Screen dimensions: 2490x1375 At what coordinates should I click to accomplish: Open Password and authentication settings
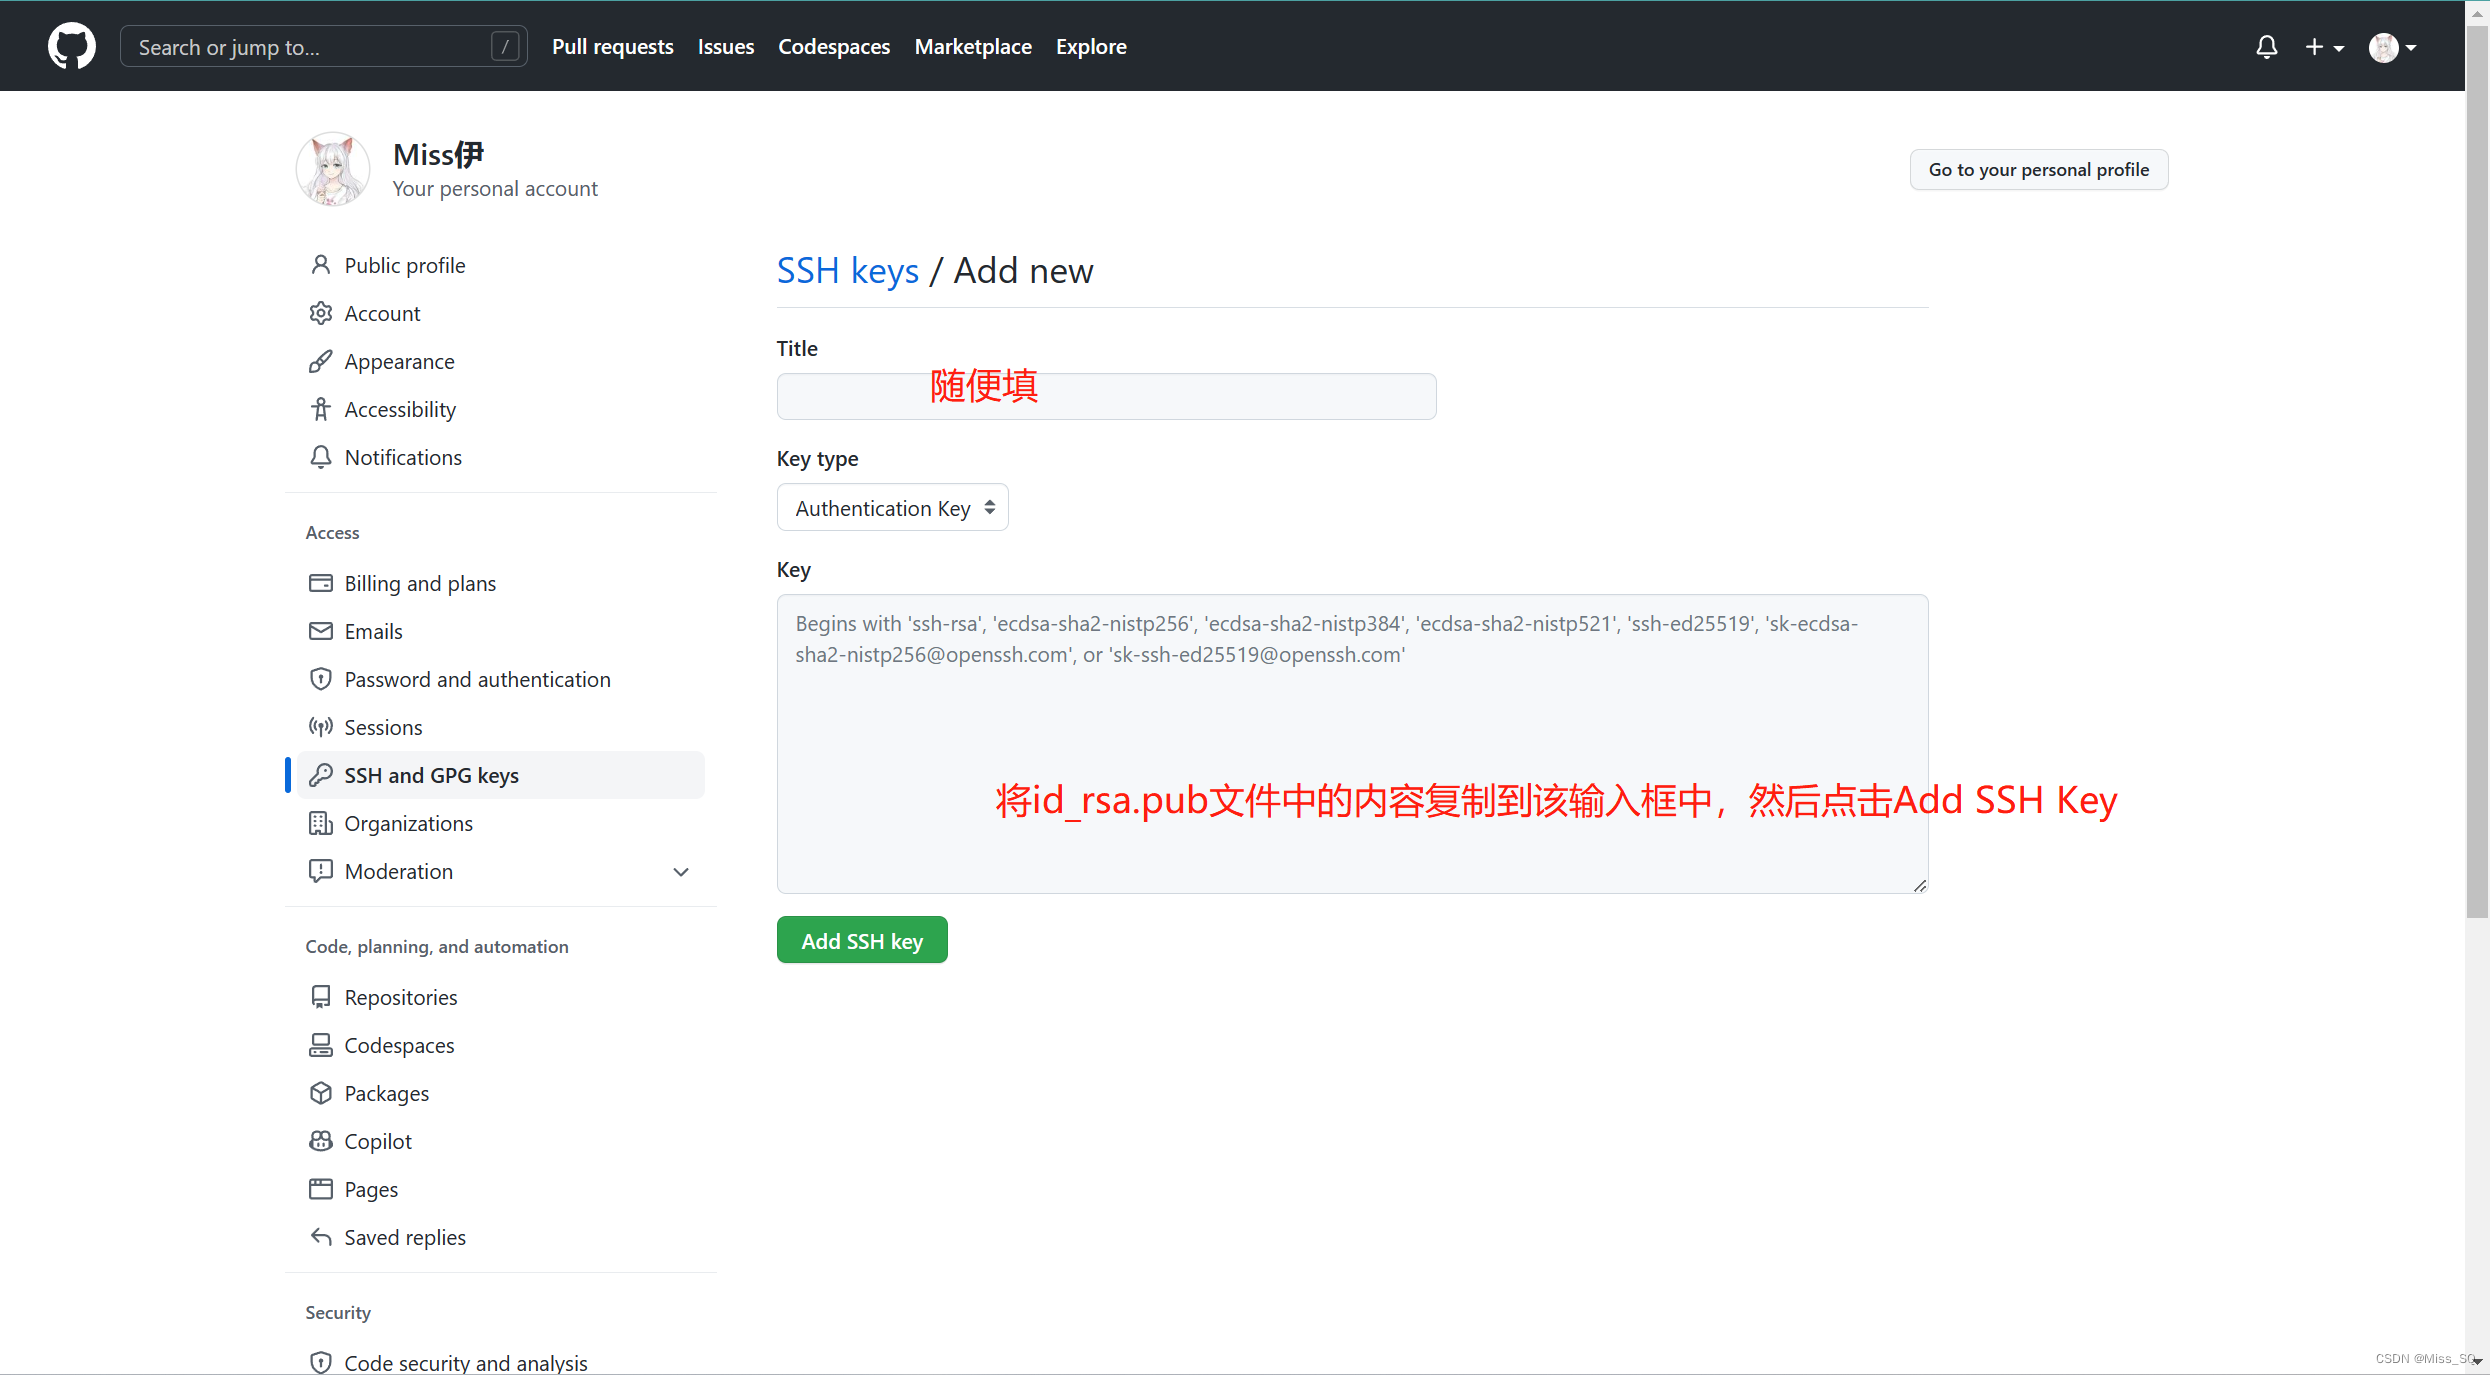pyautogui.click(x=477, y=678)
